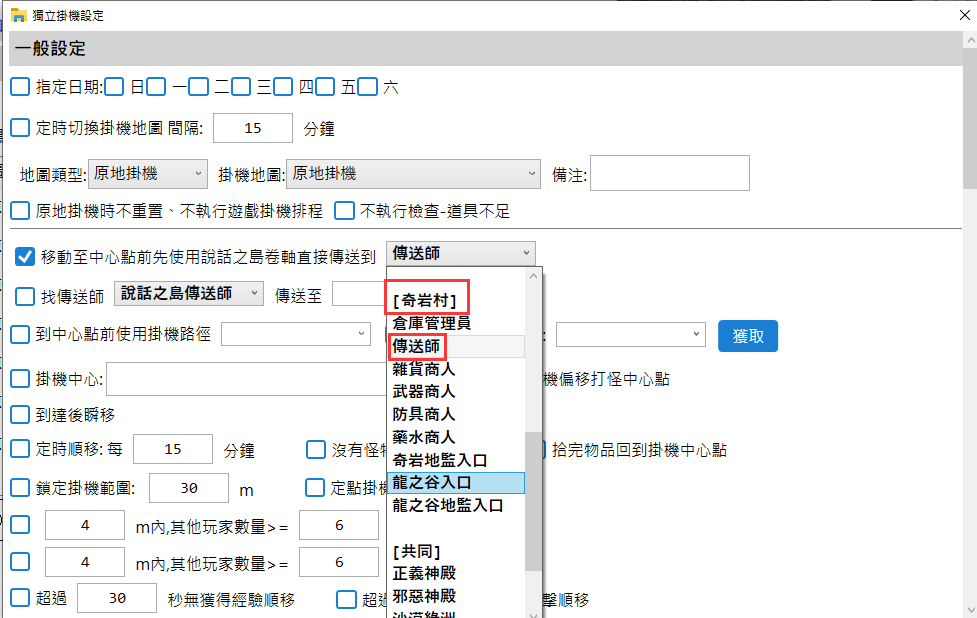Click the dropdown list scrollbar thumb
Viewport: 977px width, 618px height.
coord(533,500)
